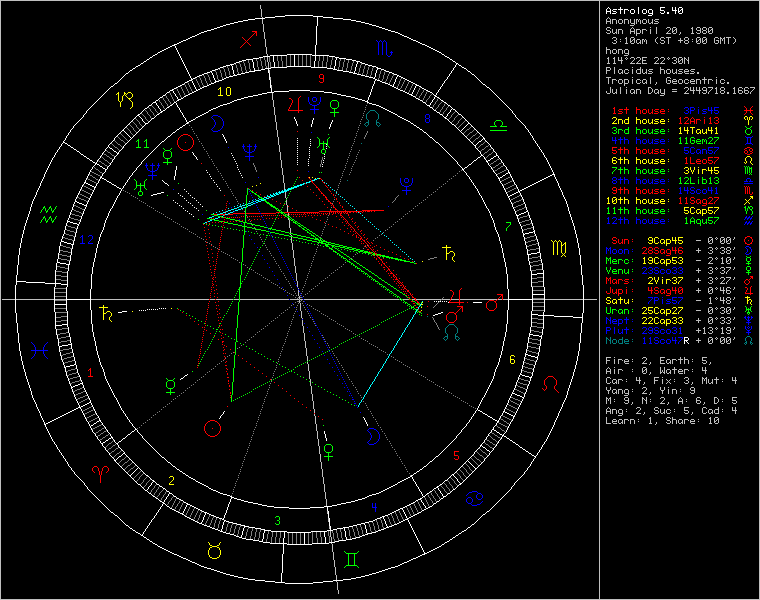Select the Fire and Earth element summary line
Viewport: 760px width, 600px height.
(655, 359)
